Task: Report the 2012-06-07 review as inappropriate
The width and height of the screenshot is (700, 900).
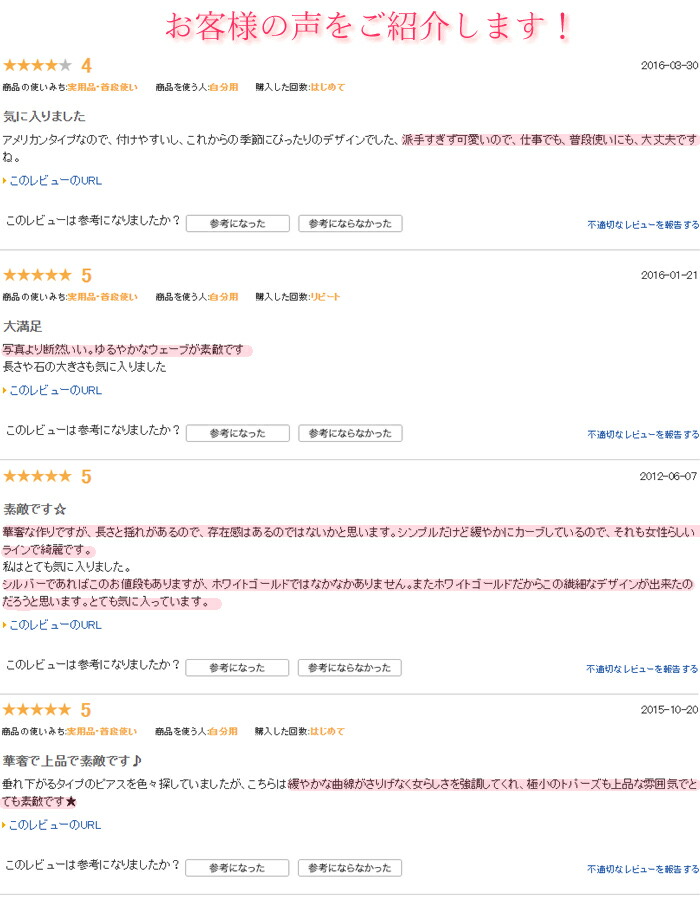Action: tap(642, 669)
